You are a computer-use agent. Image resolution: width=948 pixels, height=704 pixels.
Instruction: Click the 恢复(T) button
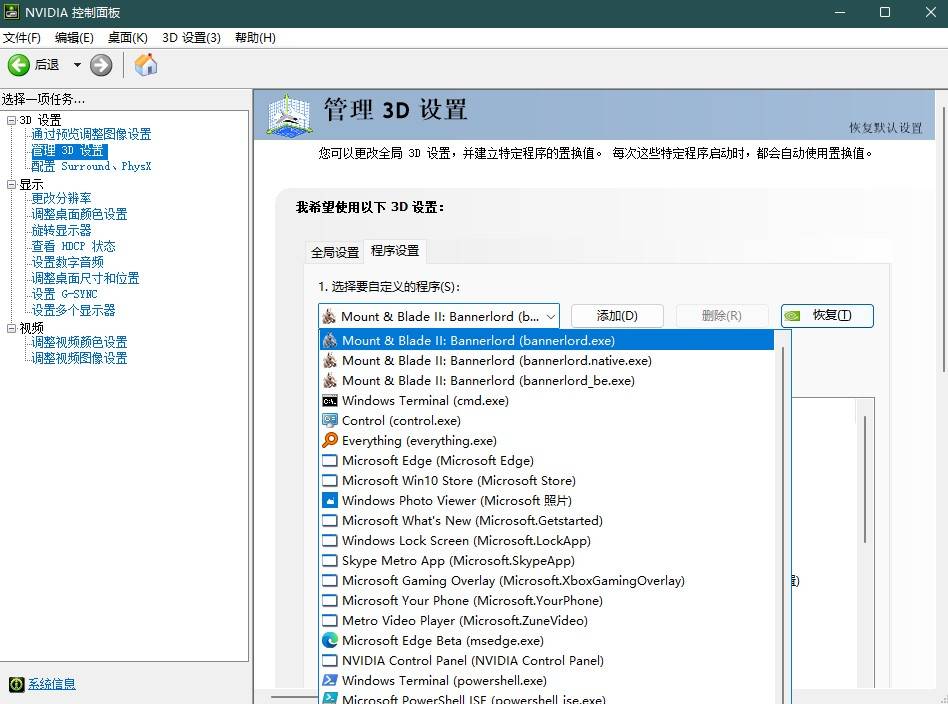click(827, 316)
